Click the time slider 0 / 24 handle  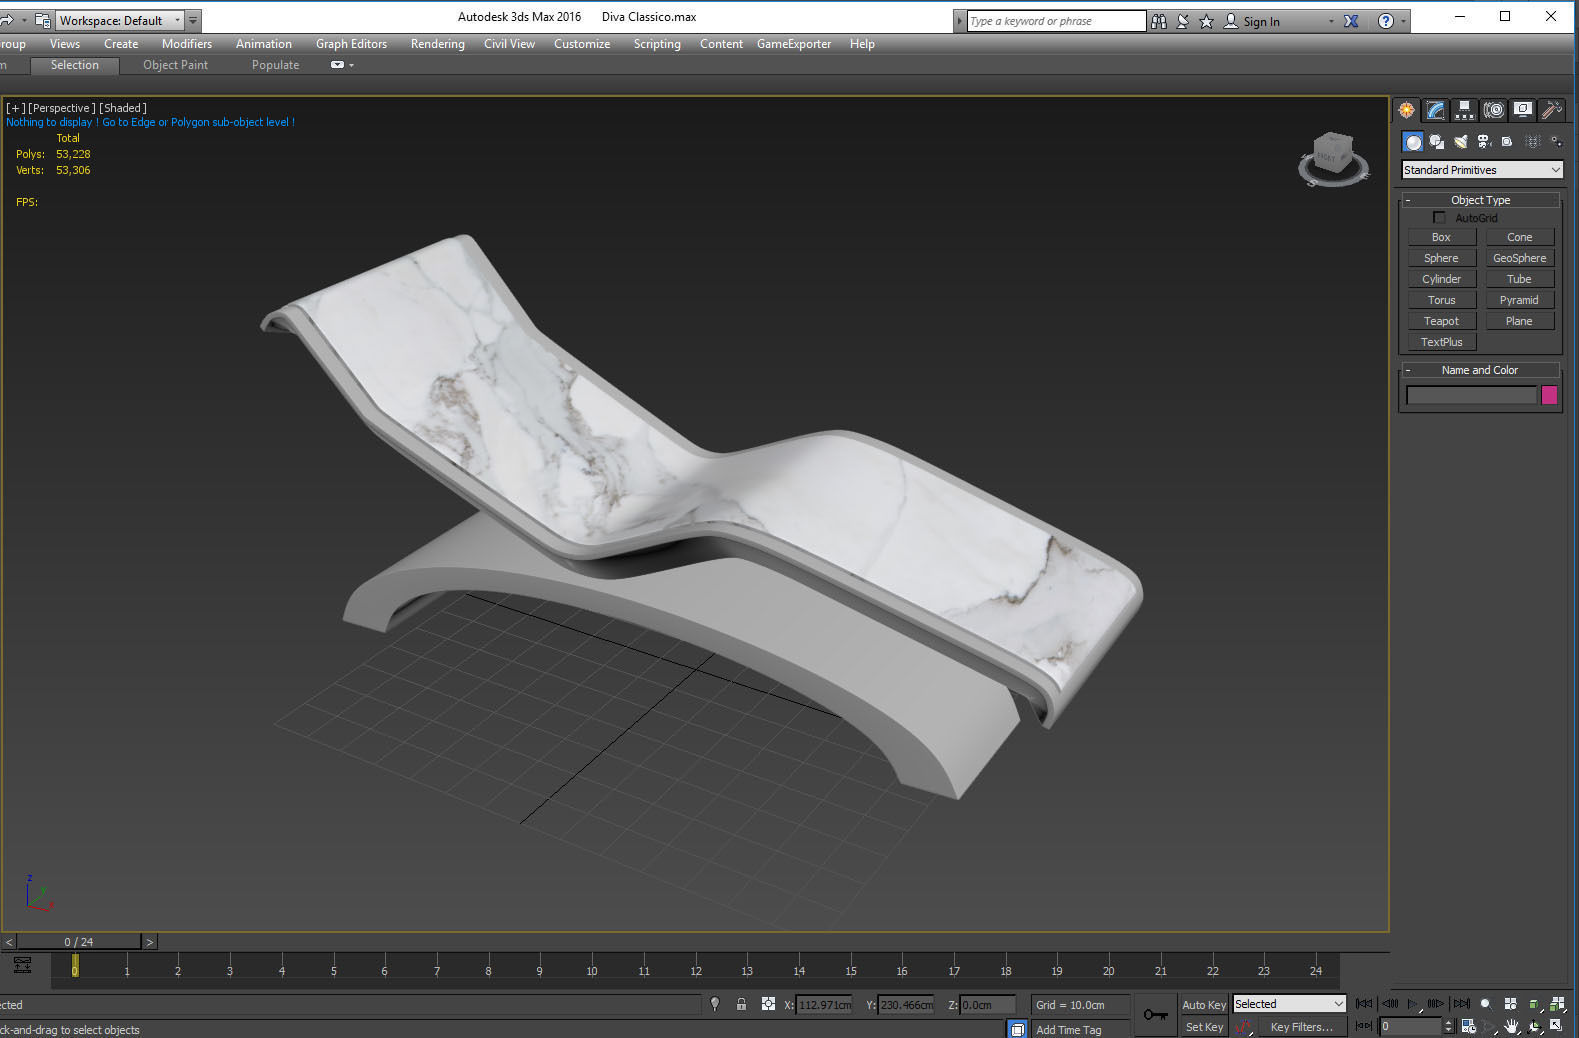(80, 942)
